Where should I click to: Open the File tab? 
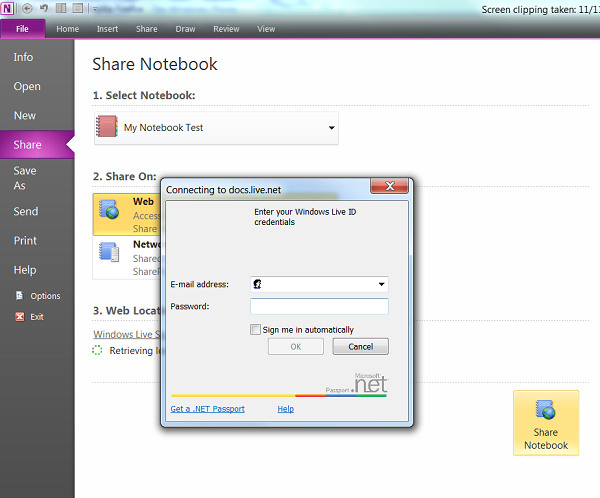pyautogui.click(x=23, y=29)
